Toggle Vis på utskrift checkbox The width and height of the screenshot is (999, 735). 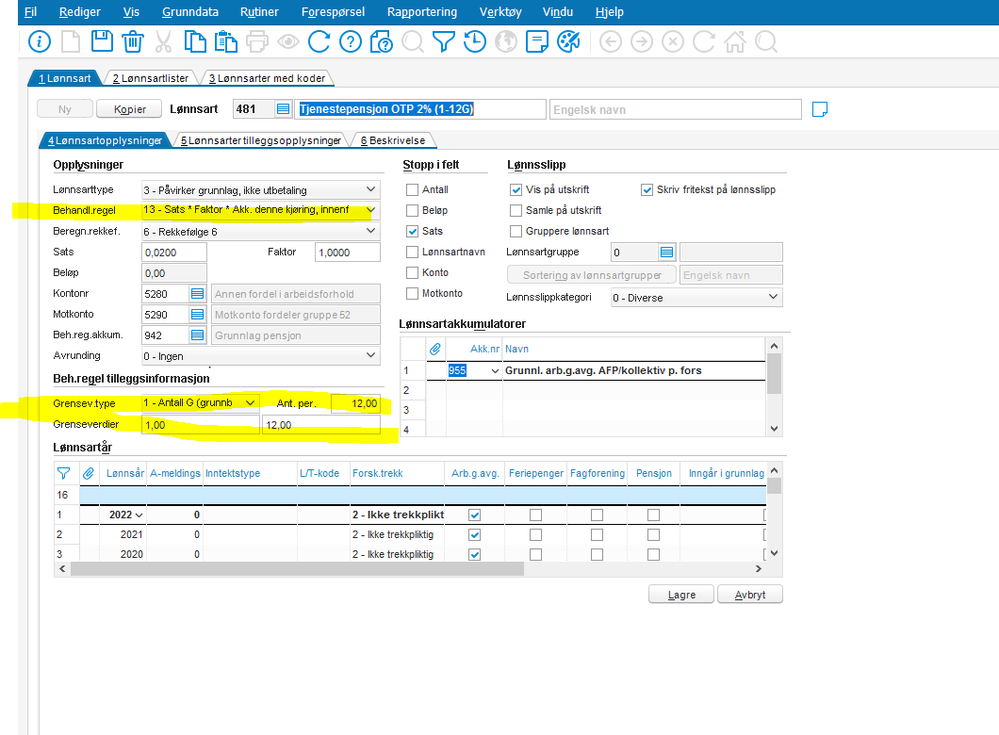click(x=516, y=190)
